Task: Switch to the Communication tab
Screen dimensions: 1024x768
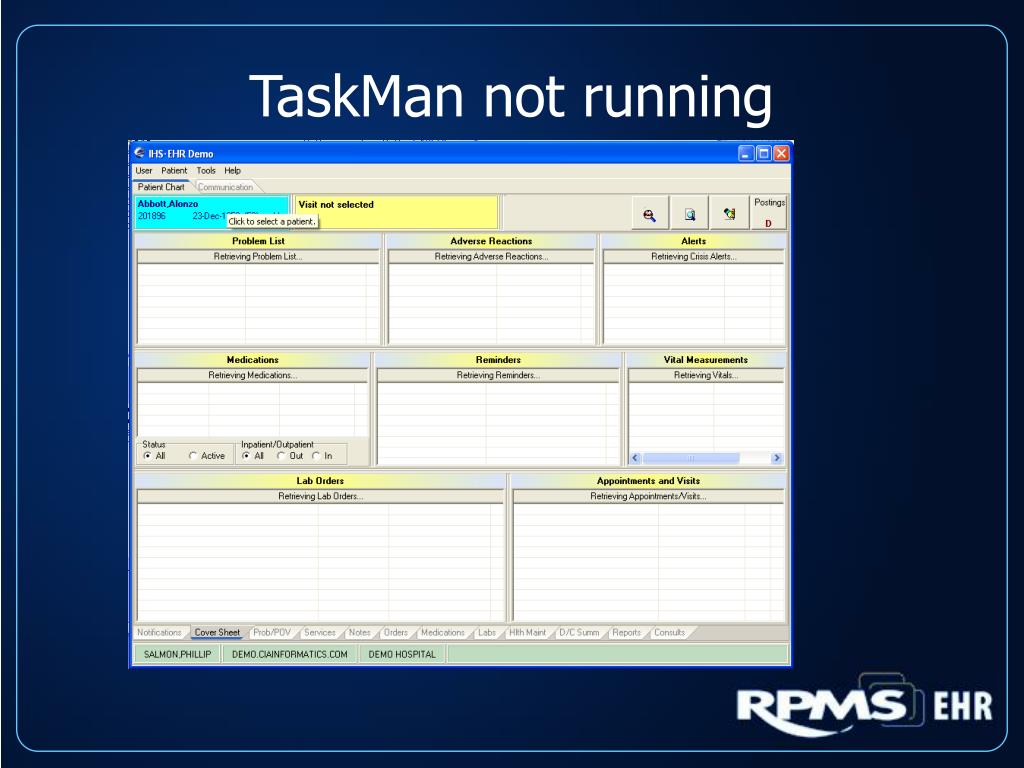Action: coord(225,187)
